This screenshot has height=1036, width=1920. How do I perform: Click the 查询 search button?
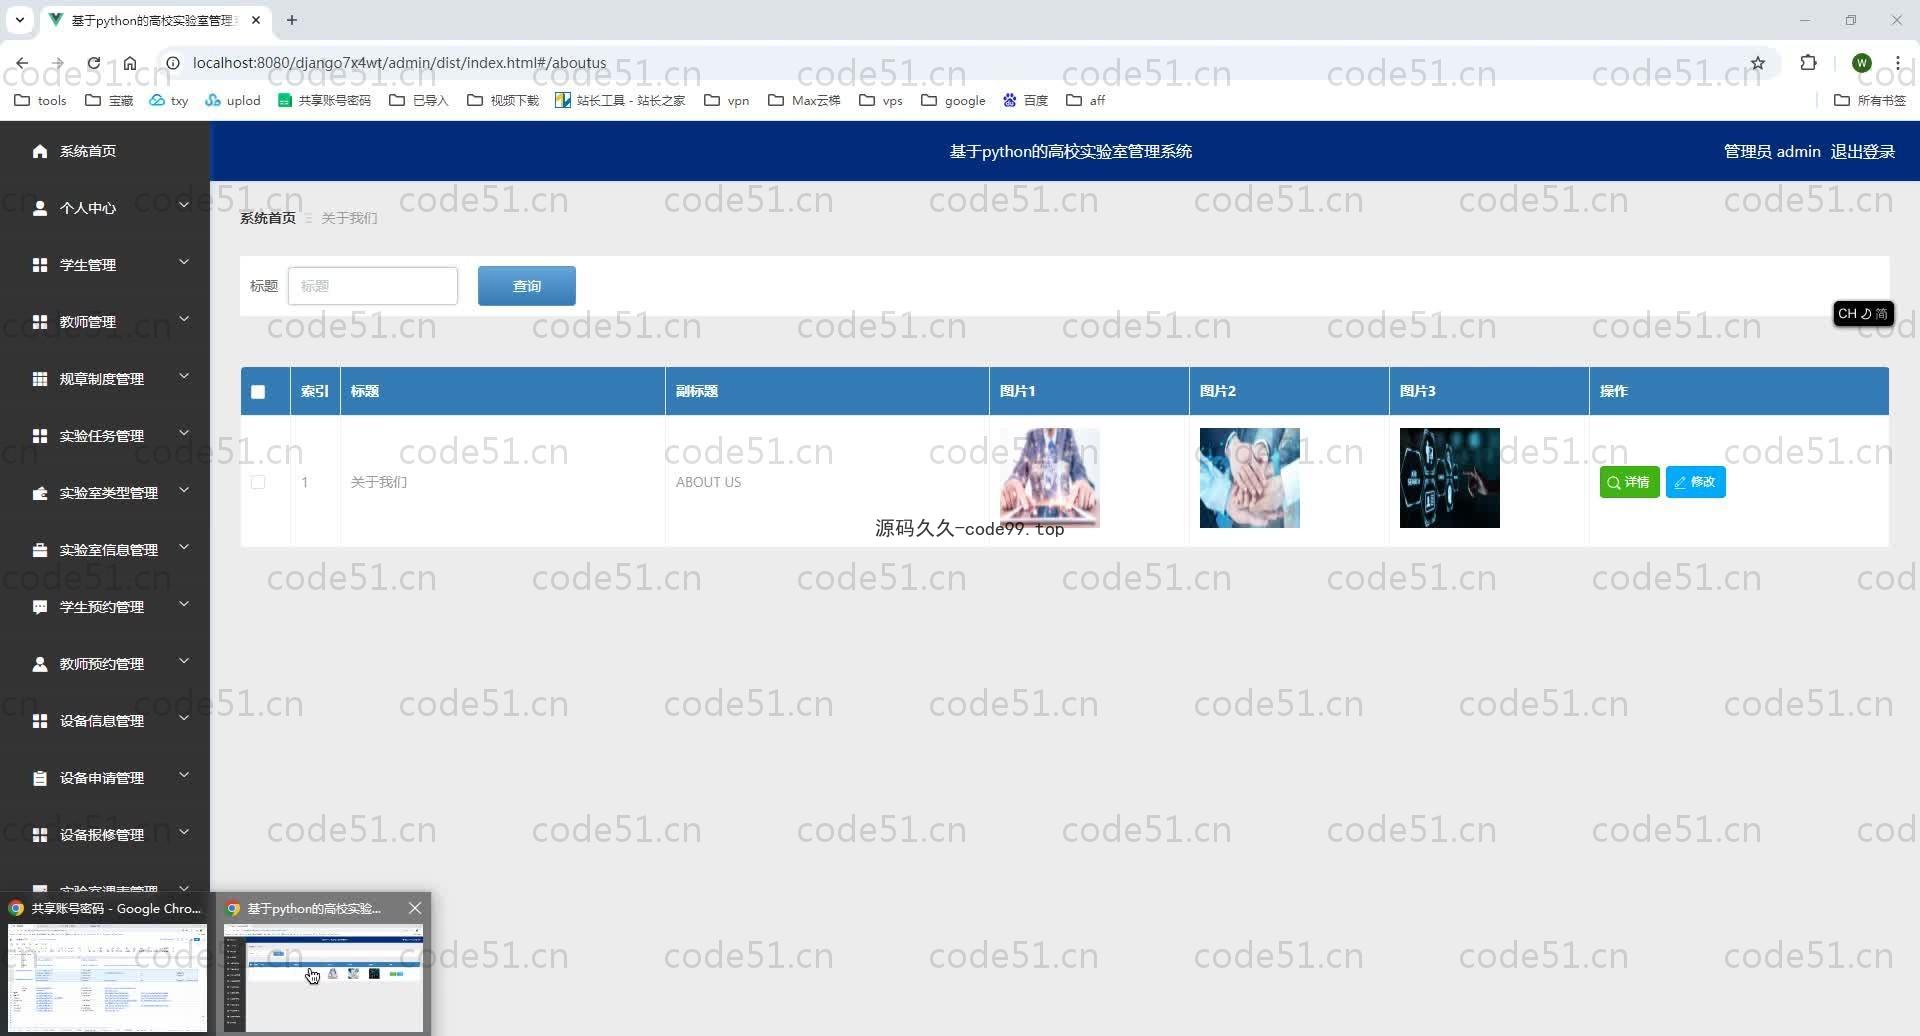pos(527,286)
